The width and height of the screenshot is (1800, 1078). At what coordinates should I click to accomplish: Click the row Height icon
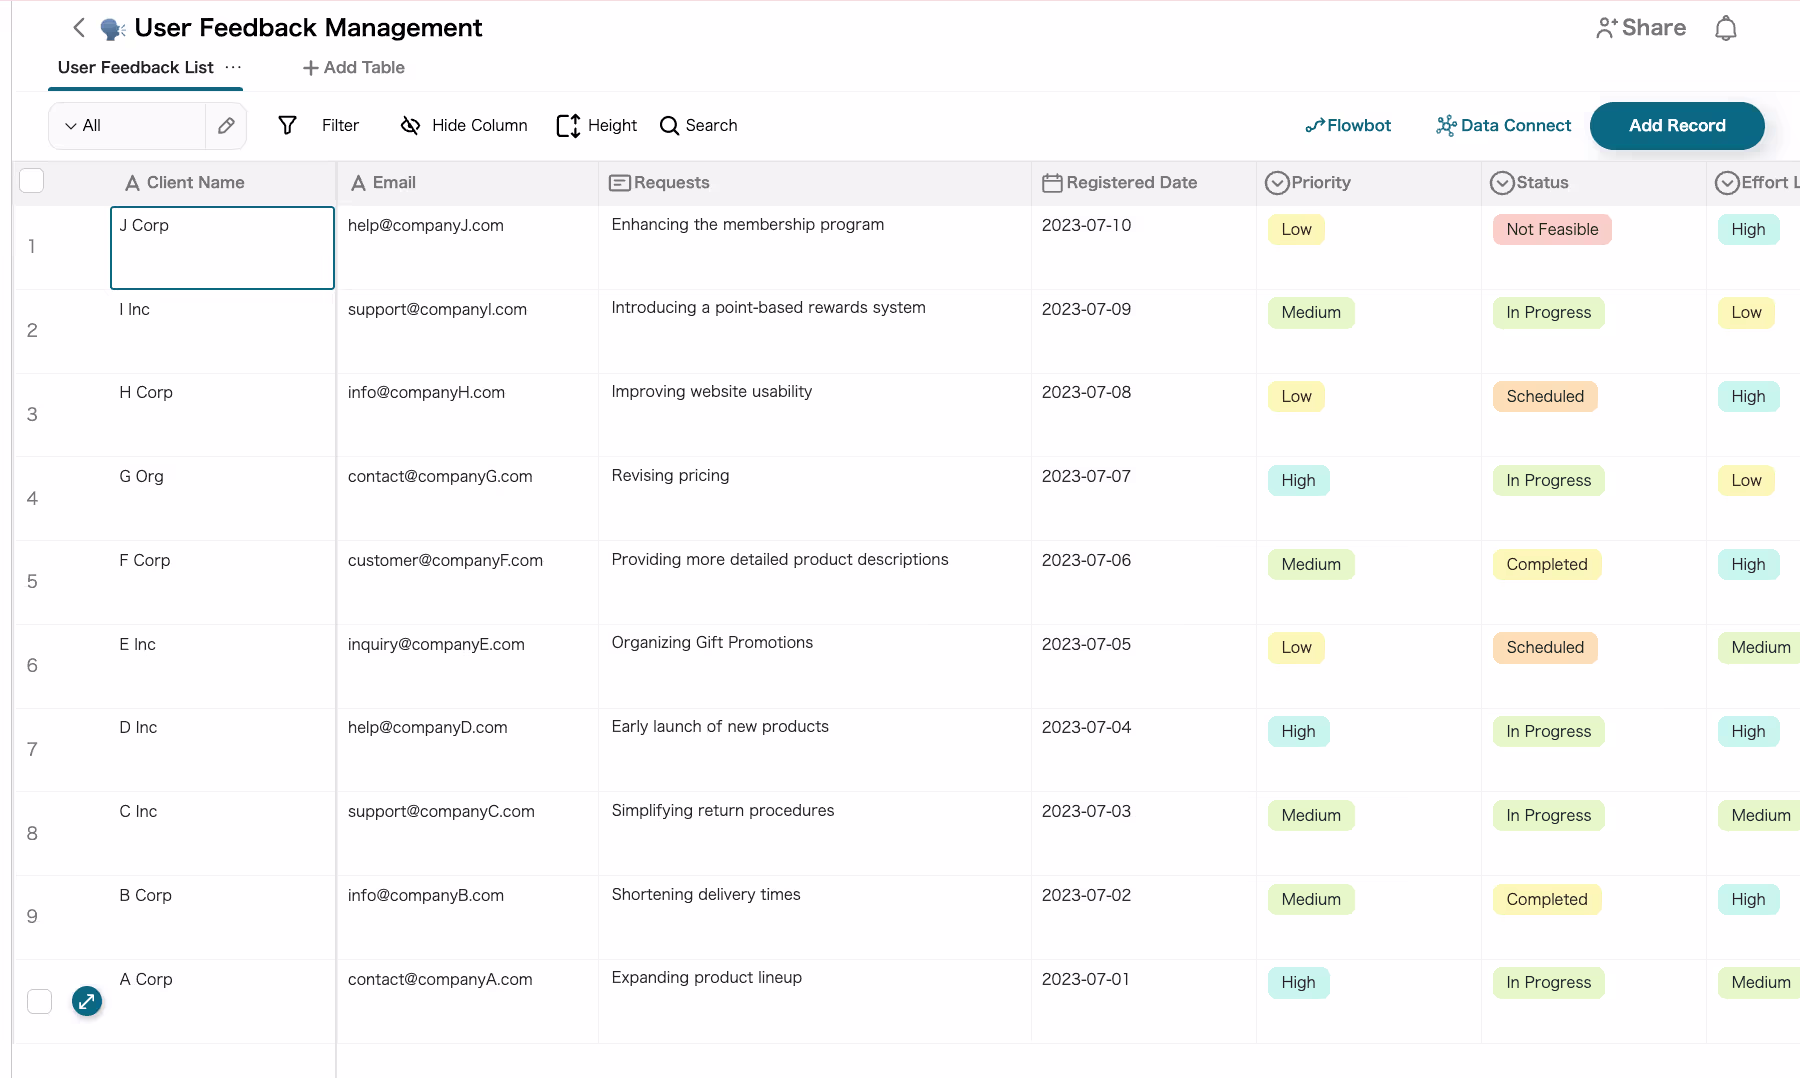pos(568,126)
